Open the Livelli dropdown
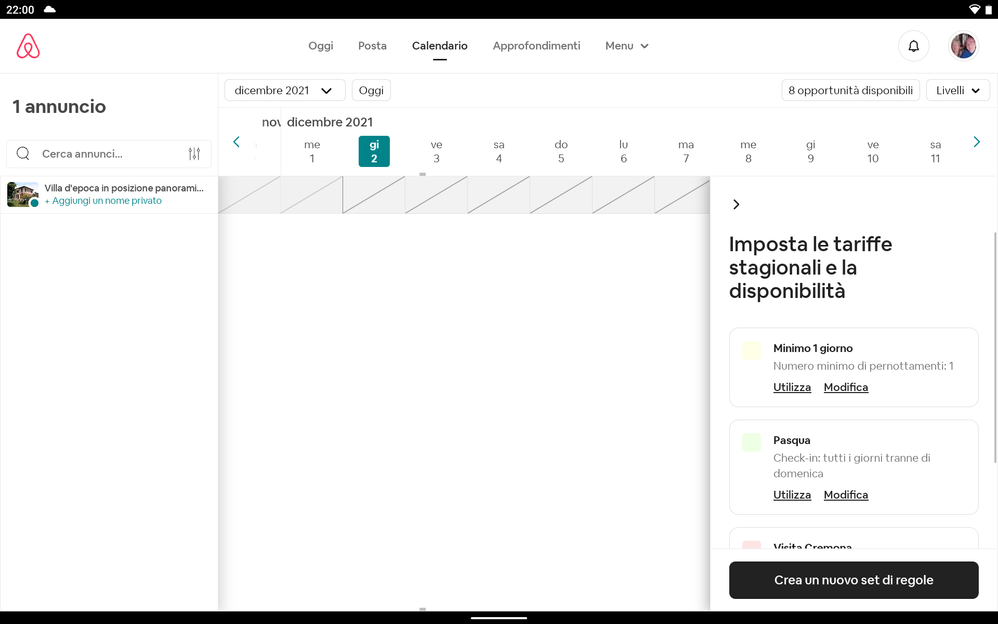Viewport: 998px width, 624px height. [x=957, y=90]
